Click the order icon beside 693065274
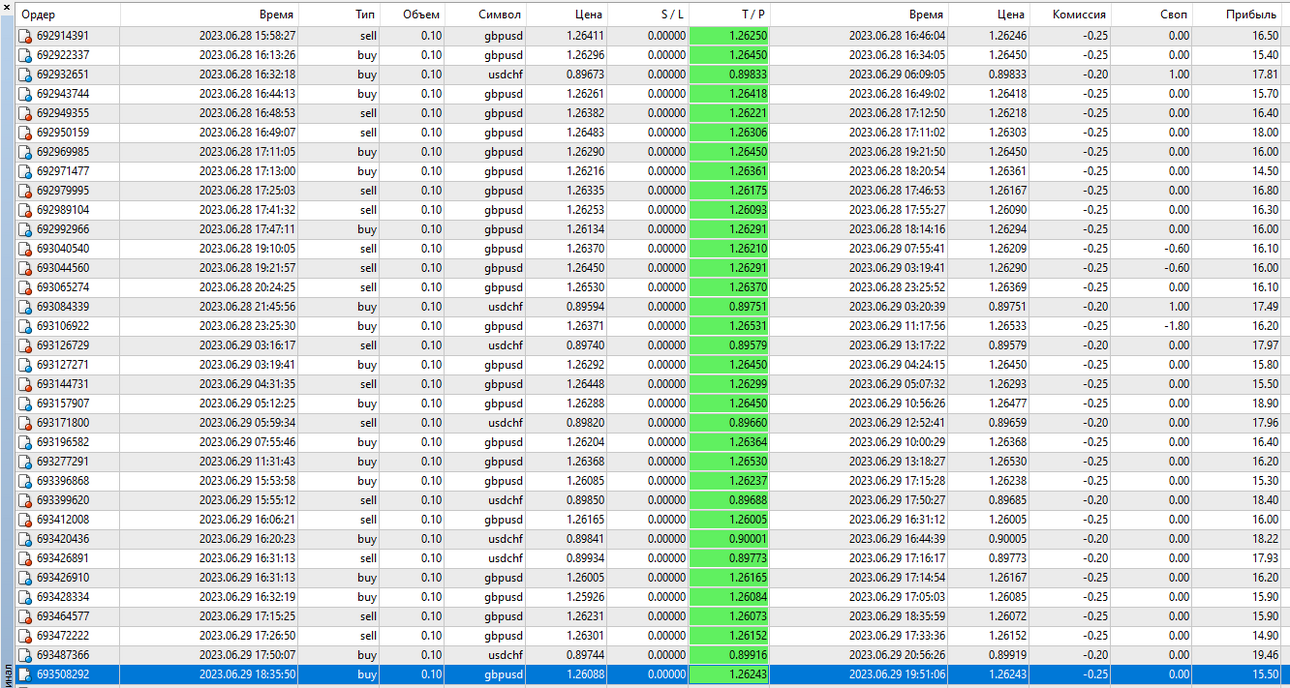 point(25,288)
